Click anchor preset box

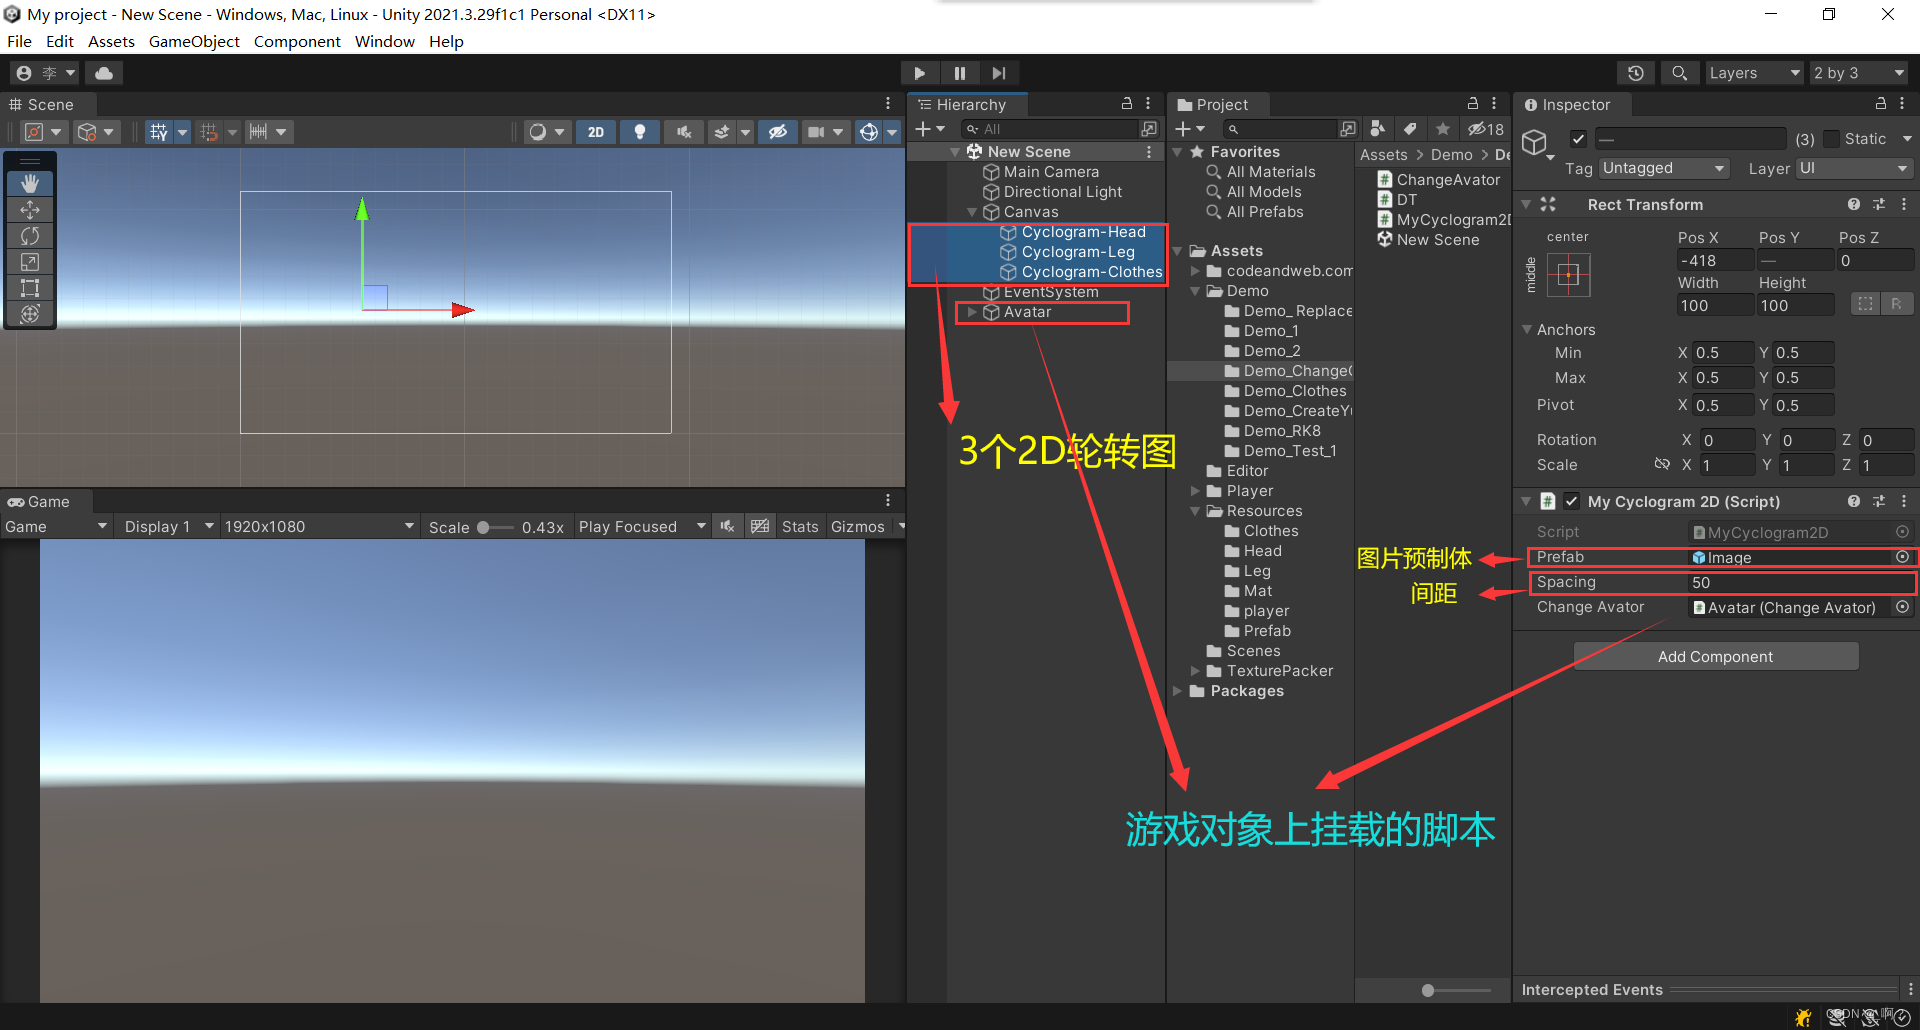1568,275
